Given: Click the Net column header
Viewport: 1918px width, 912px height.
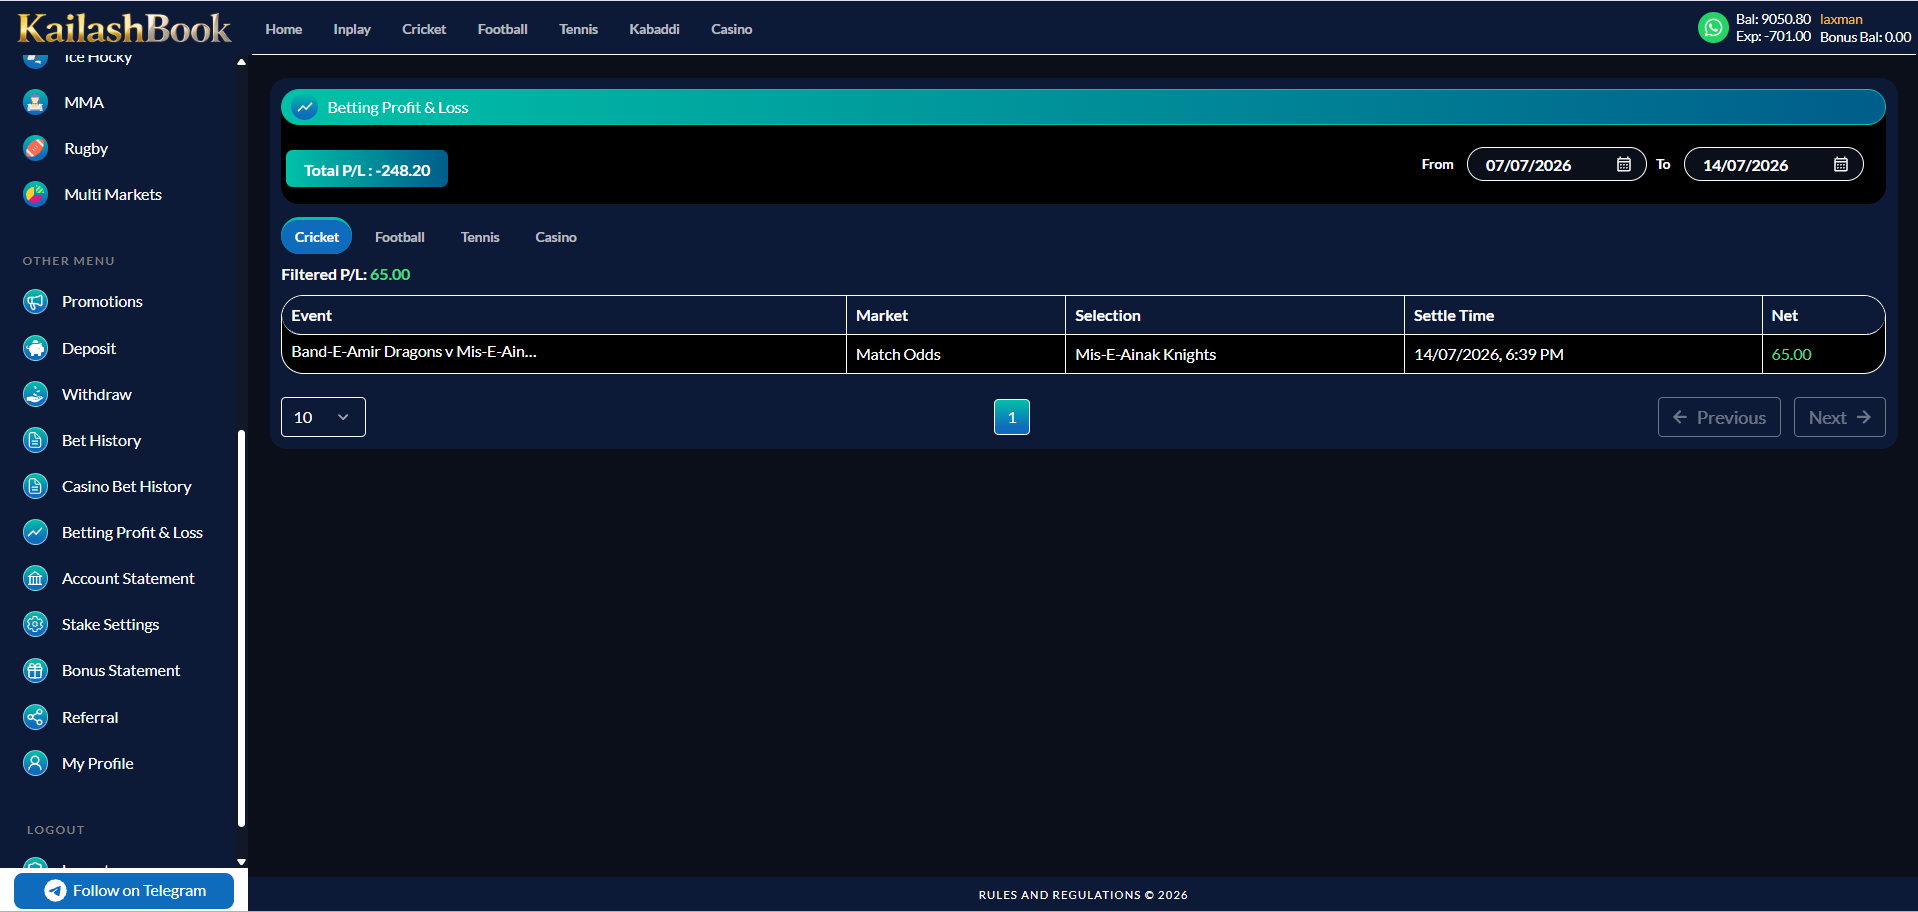Looking at the screenshot, I should tap(1823, 315).
